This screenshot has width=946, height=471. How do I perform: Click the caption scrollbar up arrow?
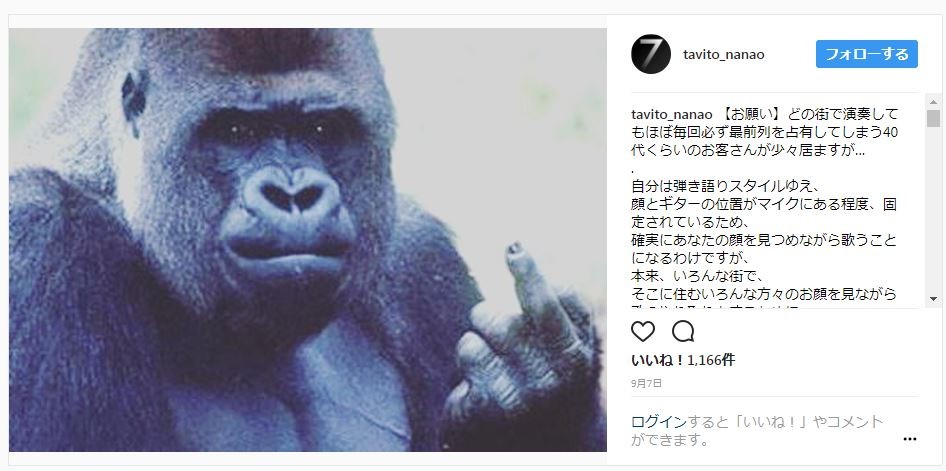[x=933, y=101]
